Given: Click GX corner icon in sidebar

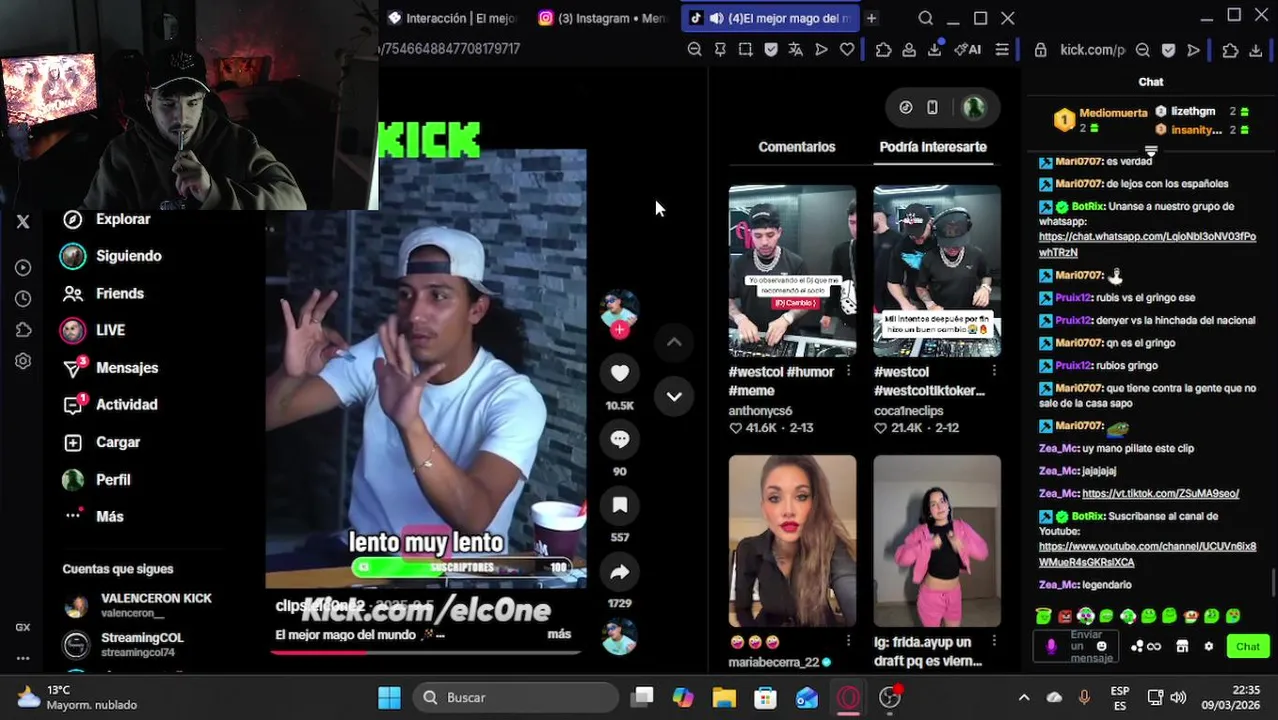Looking at the screenshot, I should [23, 627].
